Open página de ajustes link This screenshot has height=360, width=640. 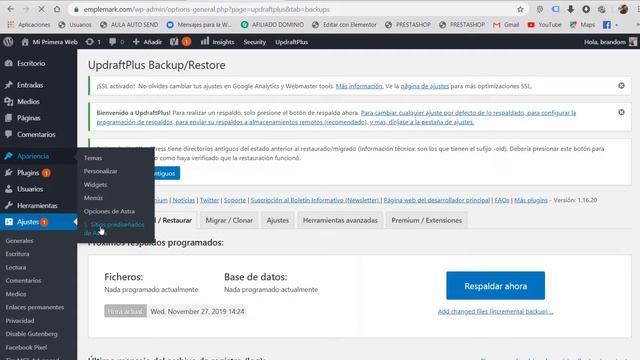tap(424, 86)
